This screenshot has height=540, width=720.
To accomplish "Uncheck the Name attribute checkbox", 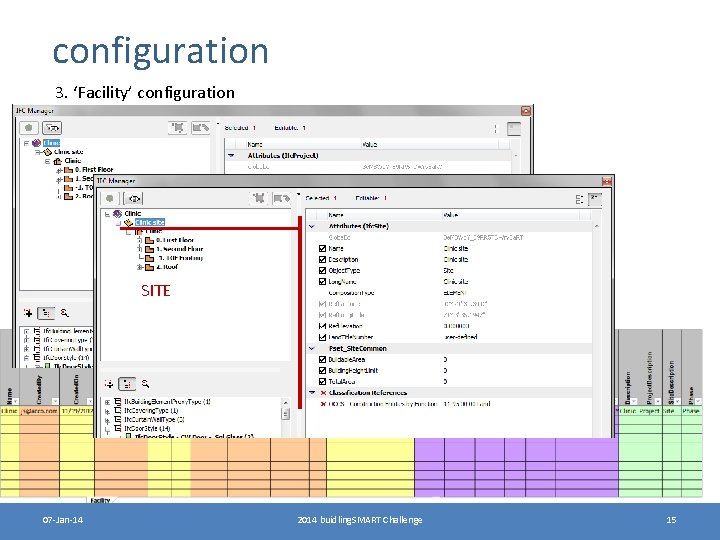I will (322, 248).
